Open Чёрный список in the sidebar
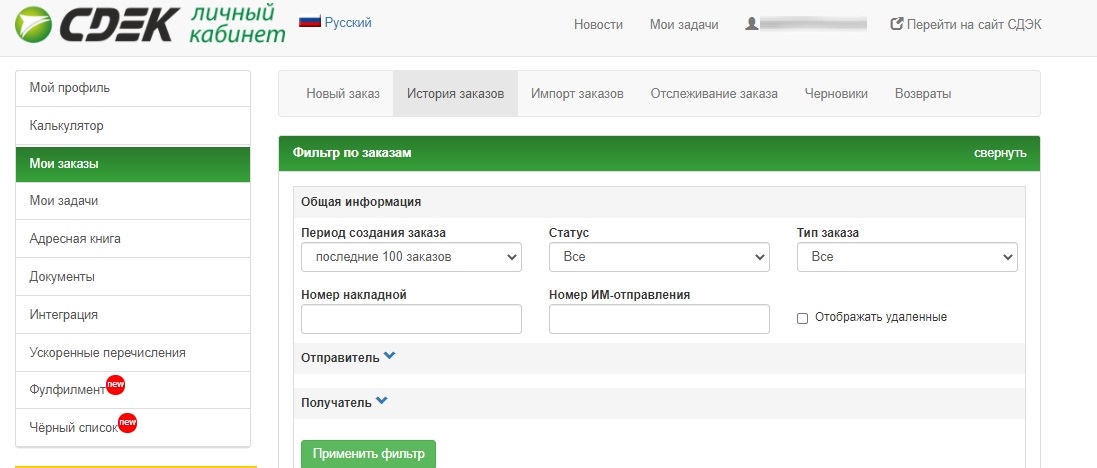The image size is (1097, 468). (x=133, y=428)
